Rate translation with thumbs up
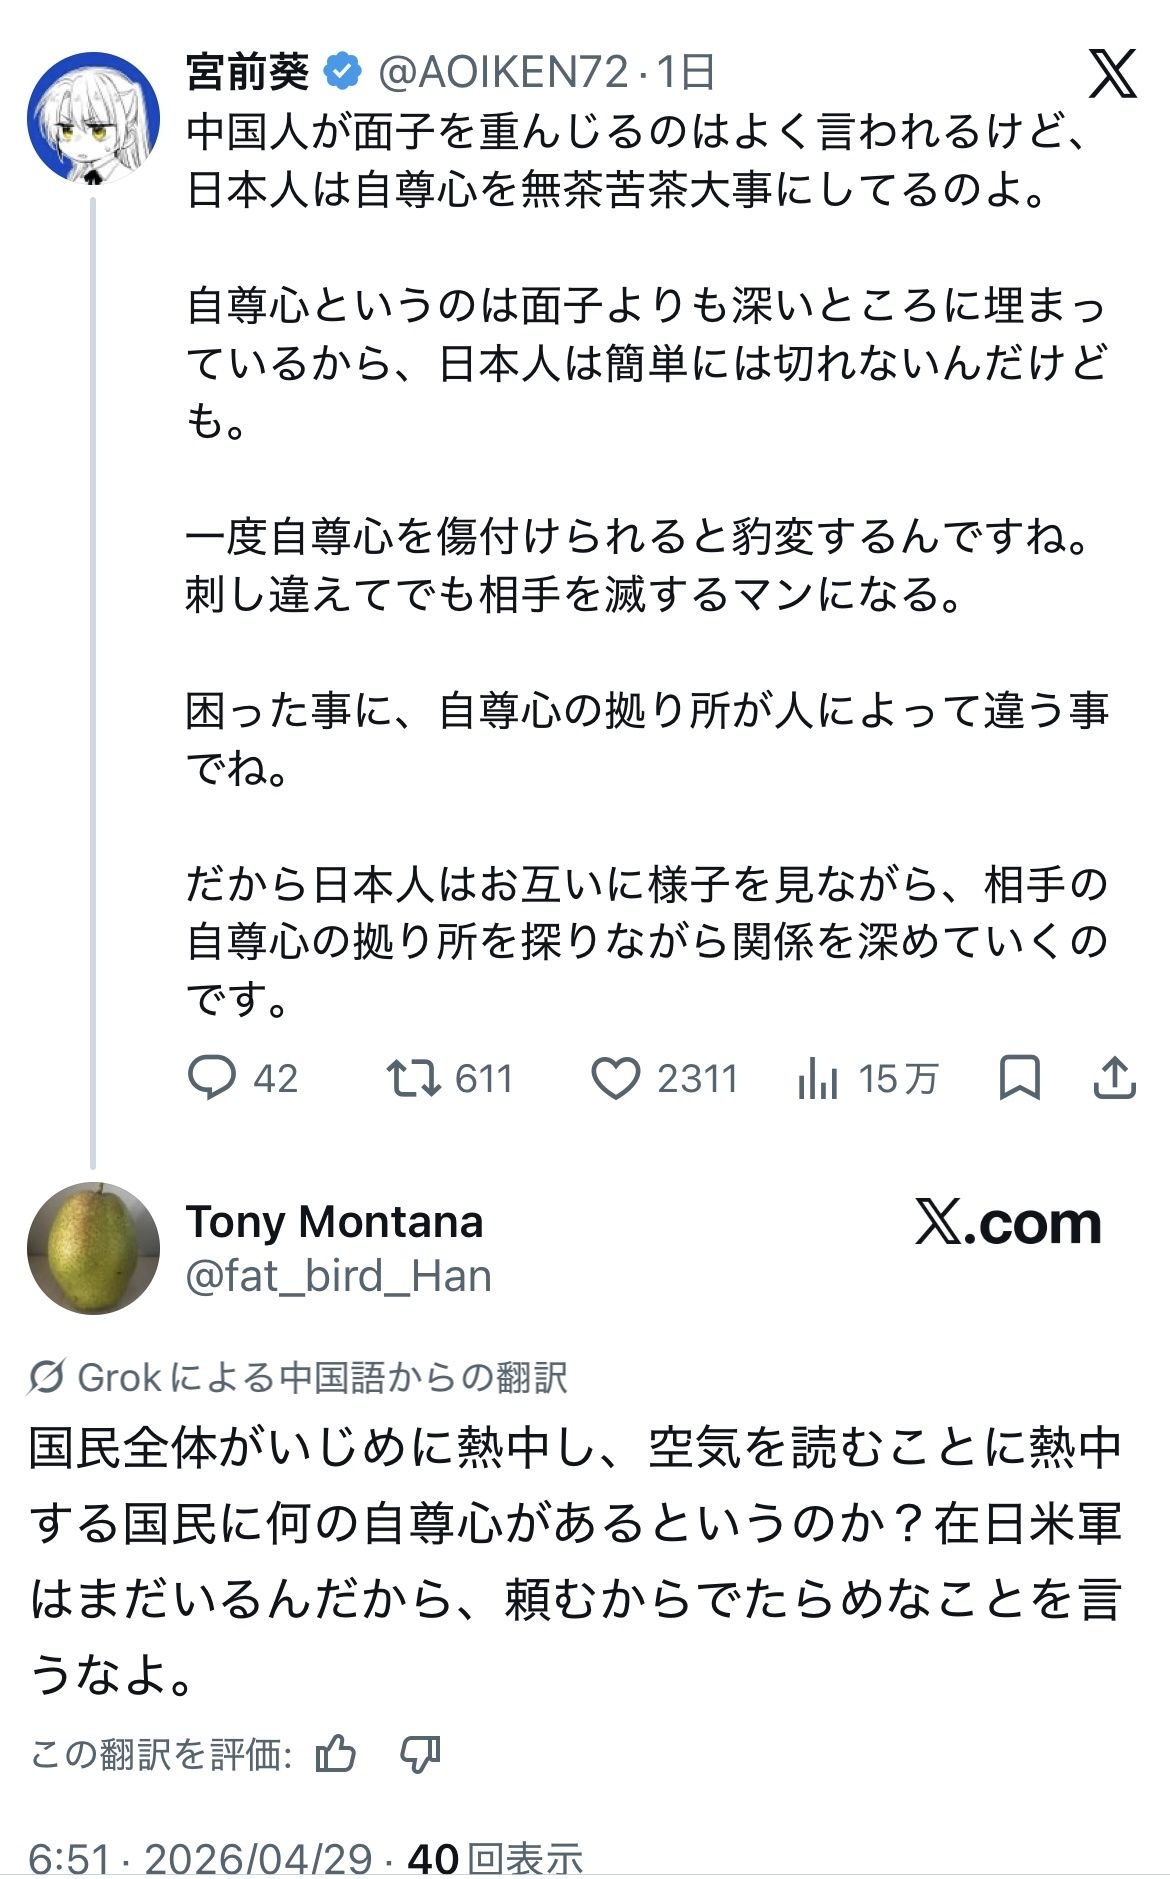This screenshot has width=1170, height=1879. coord(335,1754)
